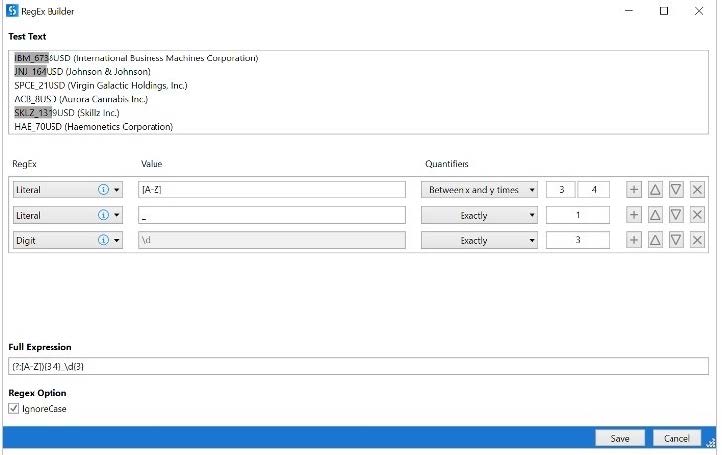This screenshot has width=722, height=455.
Task: Open the Exactly quantifier dropdown of Digit row
Action: coord(479,240)
